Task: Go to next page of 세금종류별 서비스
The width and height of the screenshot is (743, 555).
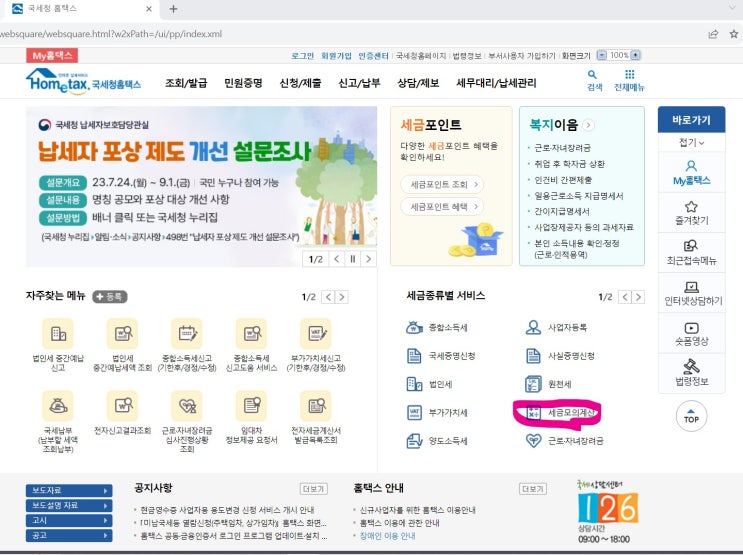Action: point(638,297)
